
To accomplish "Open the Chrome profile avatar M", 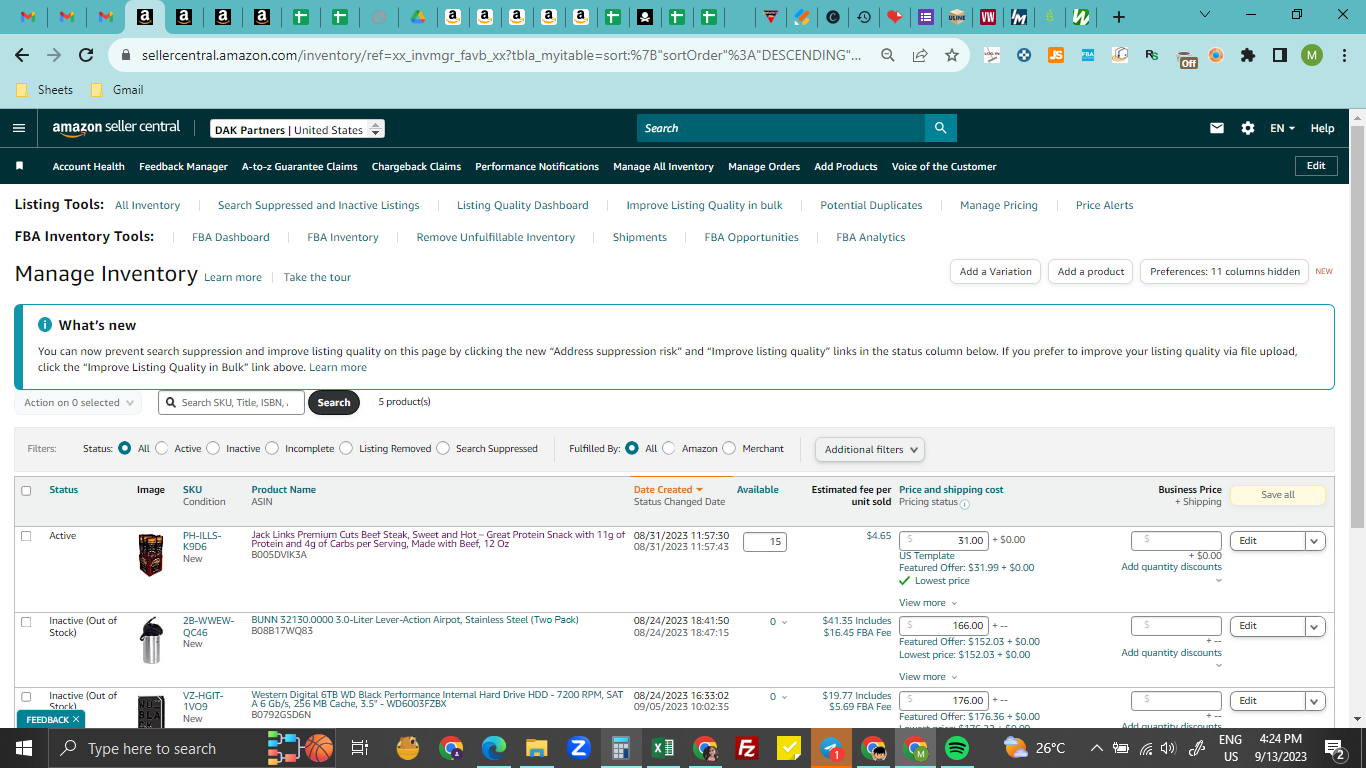I will point(1312,55).
